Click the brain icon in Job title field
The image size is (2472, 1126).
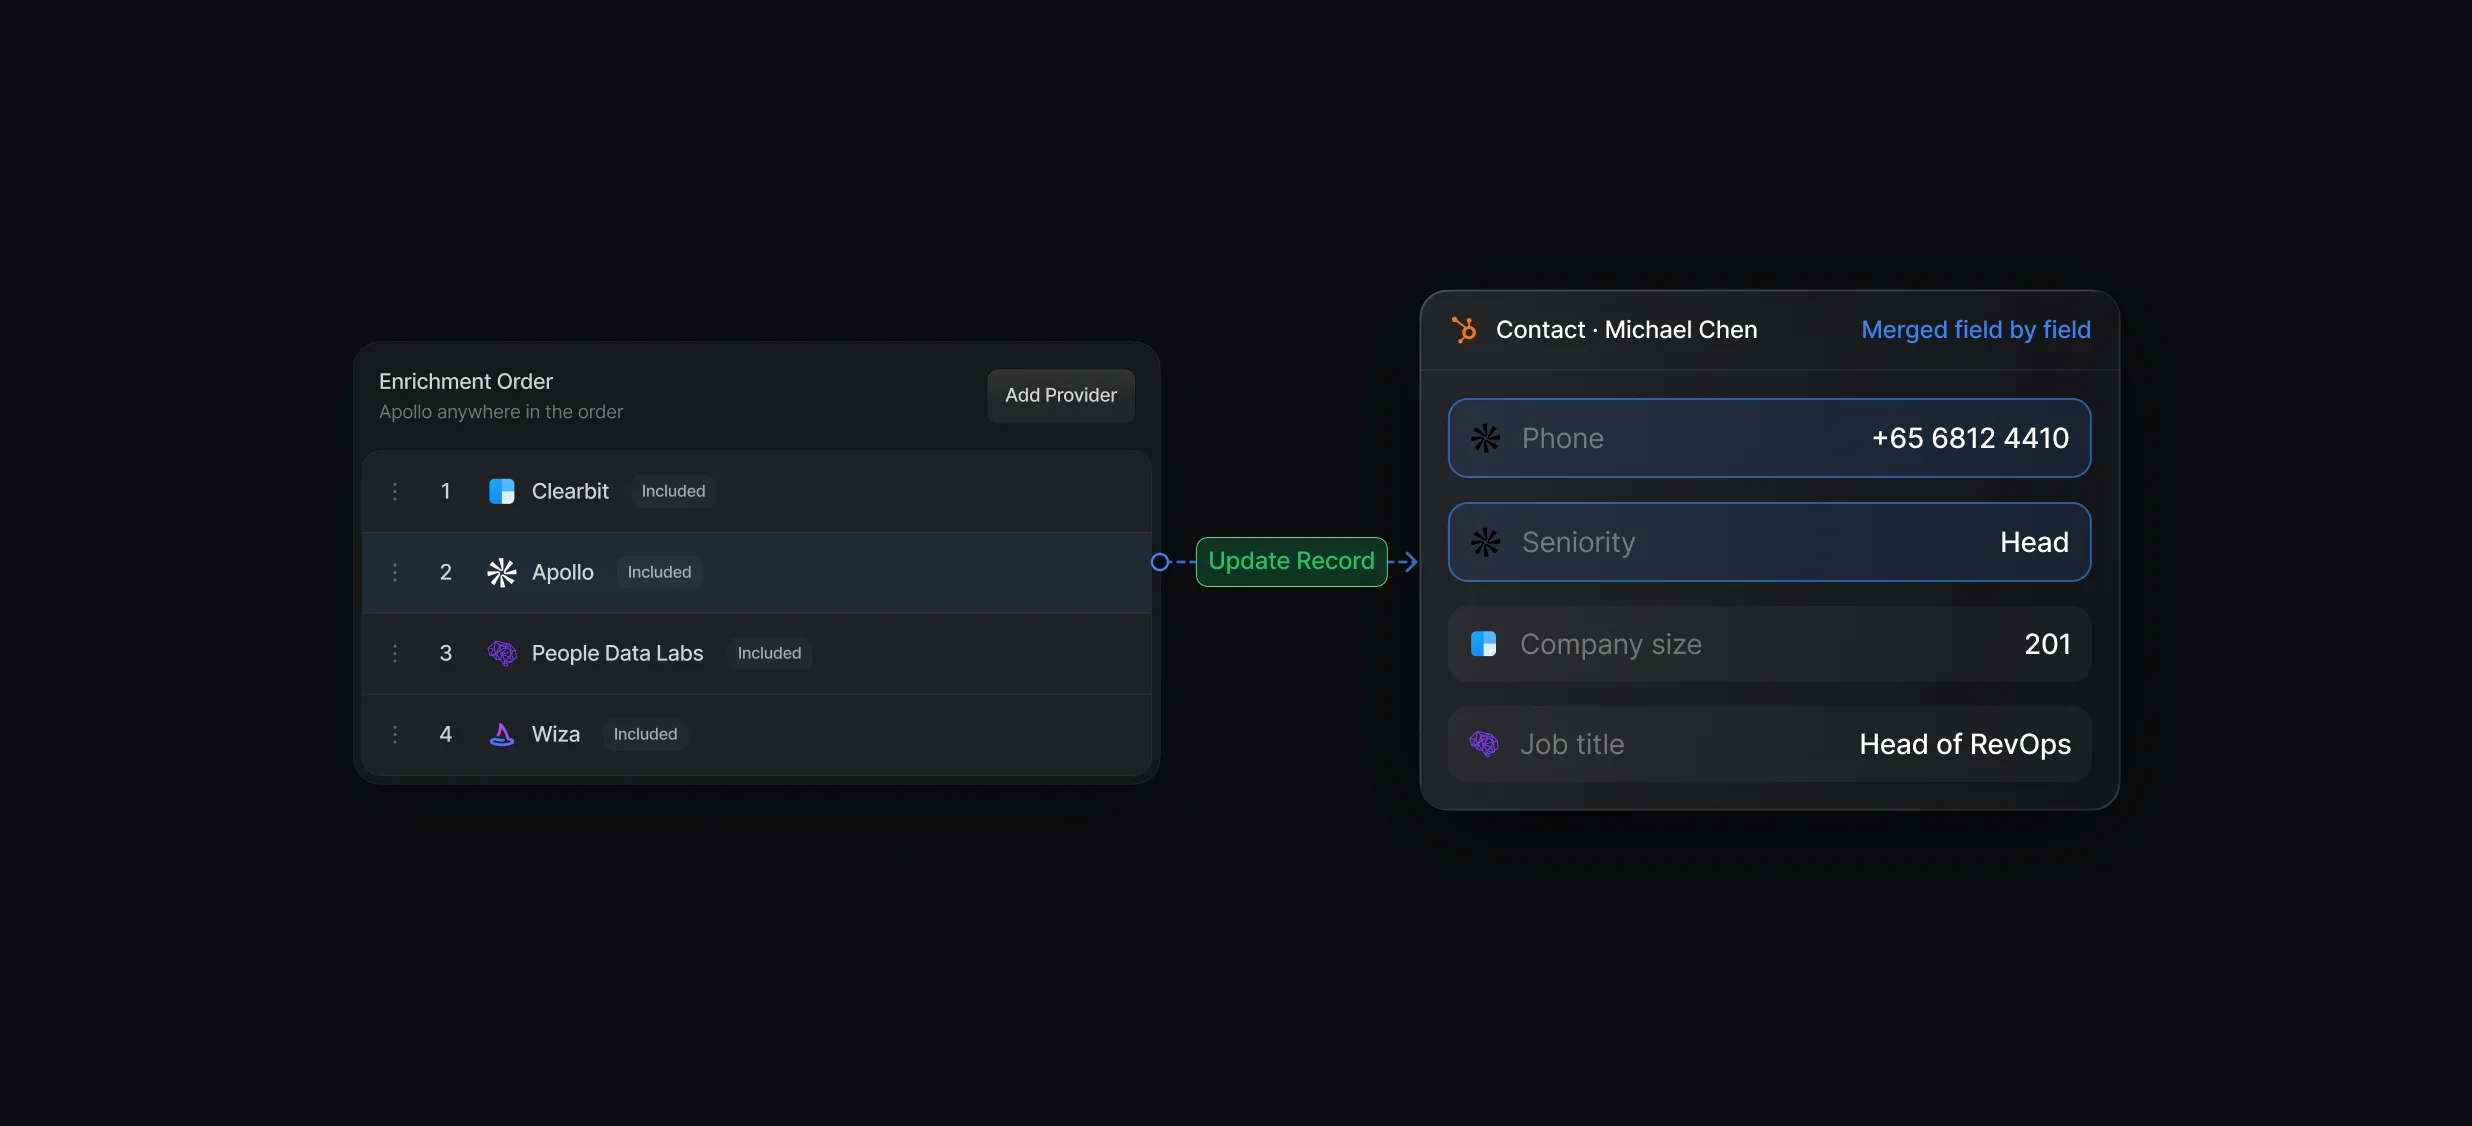[x=1483, y=744]
